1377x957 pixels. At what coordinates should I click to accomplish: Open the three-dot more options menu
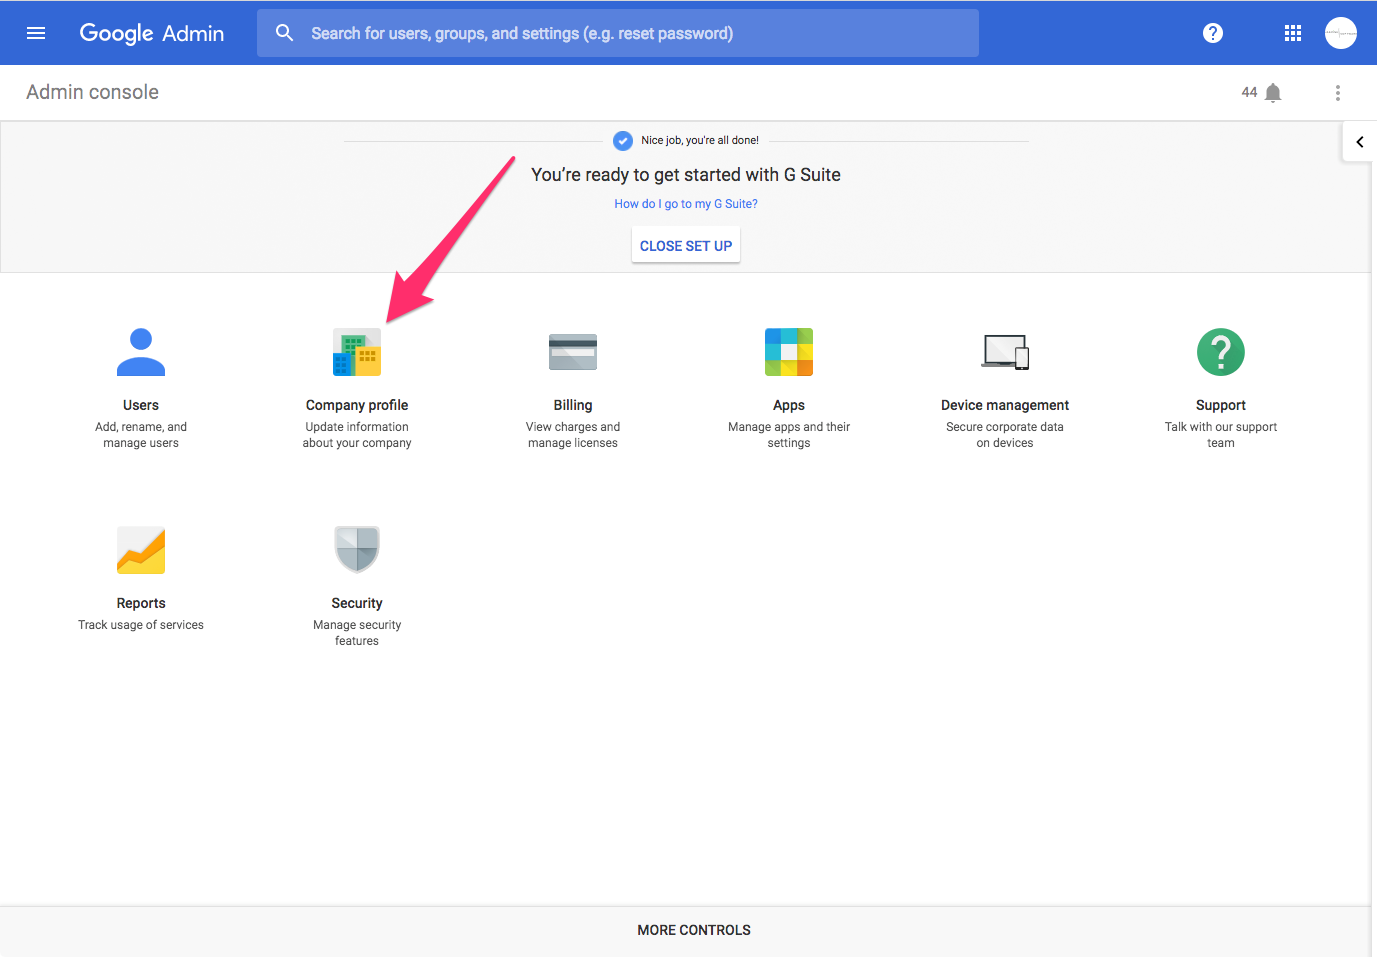pos(1338,93)
